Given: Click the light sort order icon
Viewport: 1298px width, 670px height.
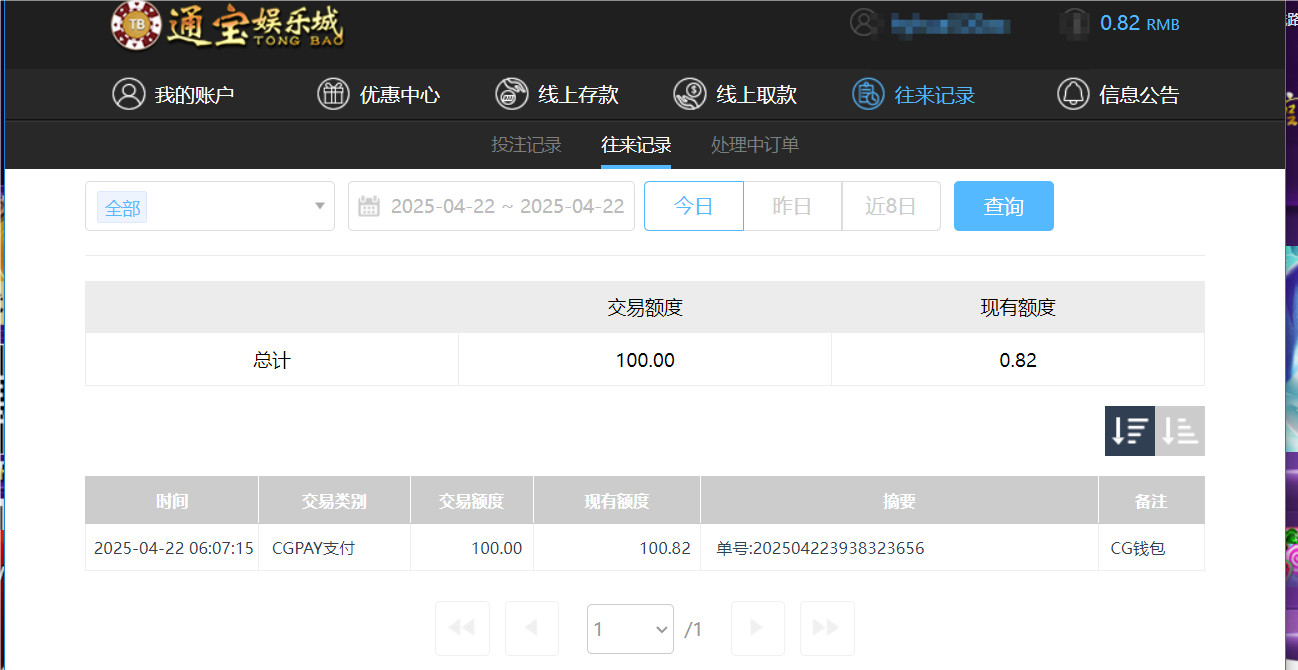Looking at the screenshot, I should 1179,430.
